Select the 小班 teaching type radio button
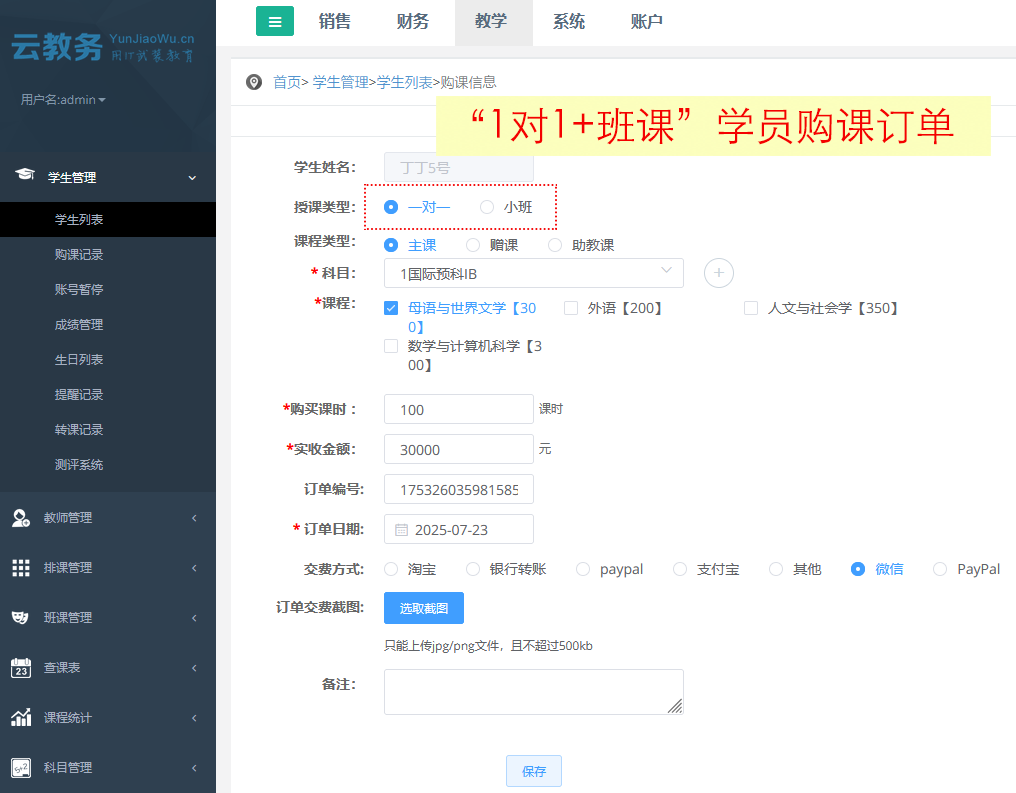 click(x=487, y=207)
